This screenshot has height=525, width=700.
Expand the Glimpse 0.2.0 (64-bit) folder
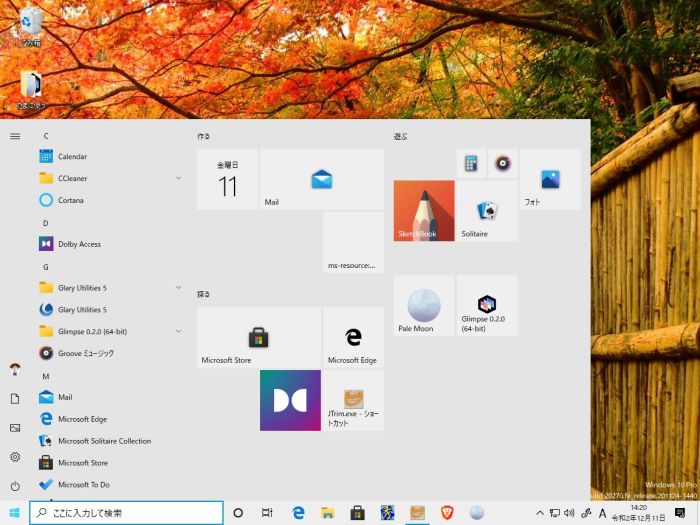pos(178,331)
